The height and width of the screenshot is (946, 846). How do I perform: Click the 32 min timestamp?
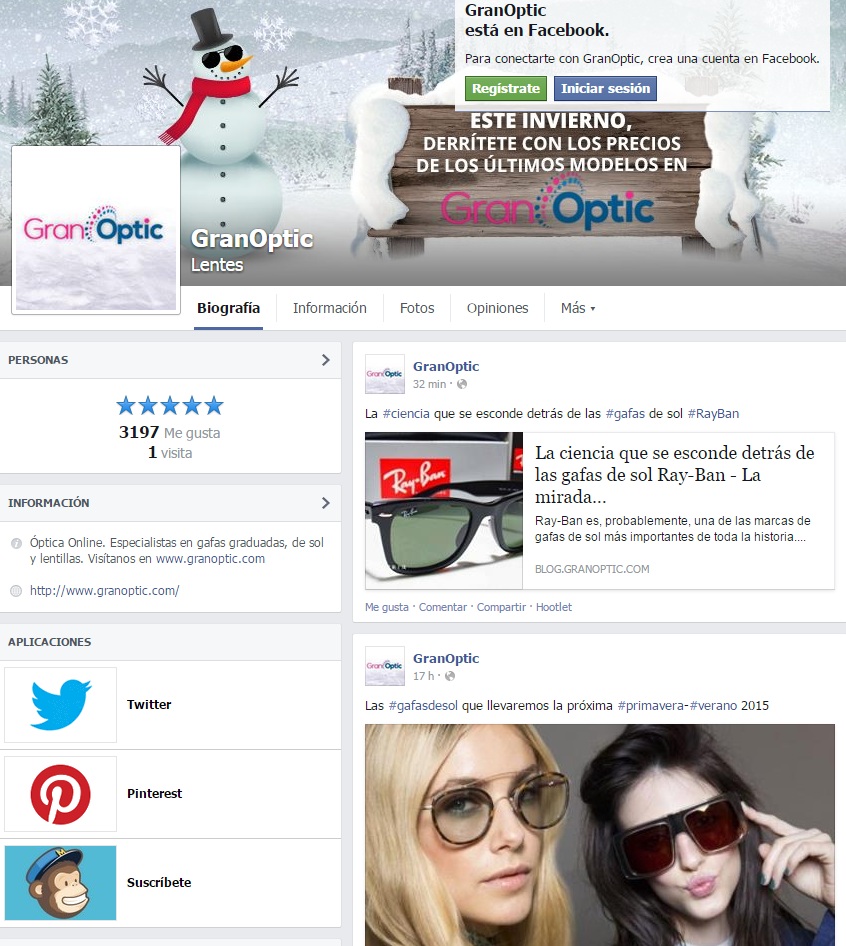(429, 384)
